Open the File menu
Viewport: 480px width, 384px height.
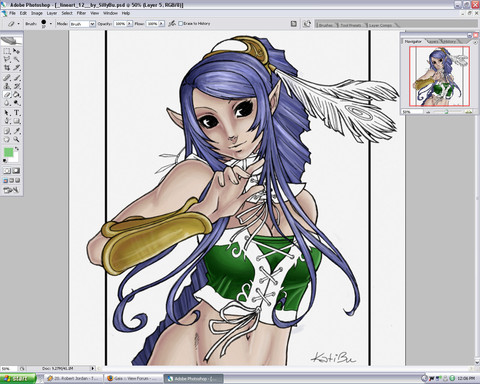tap(12, 13)
